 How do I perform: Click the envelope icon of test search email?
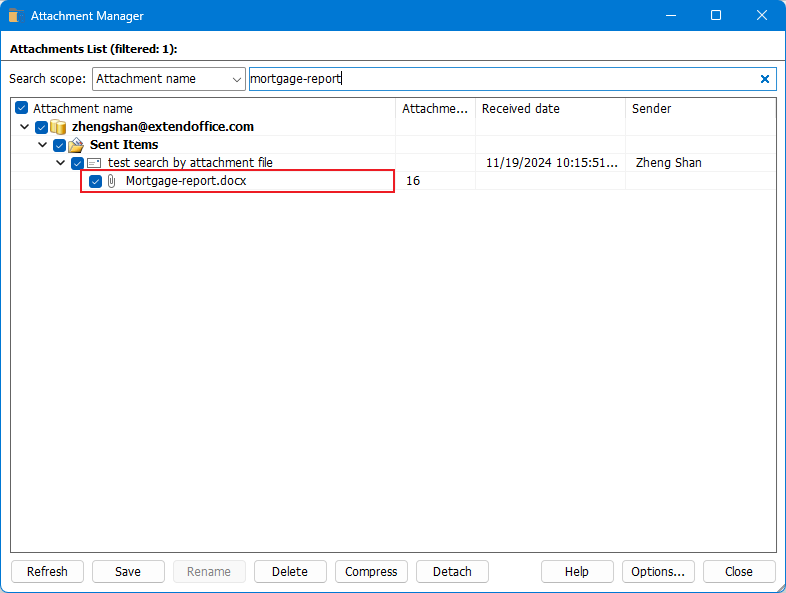coord(94,163)
